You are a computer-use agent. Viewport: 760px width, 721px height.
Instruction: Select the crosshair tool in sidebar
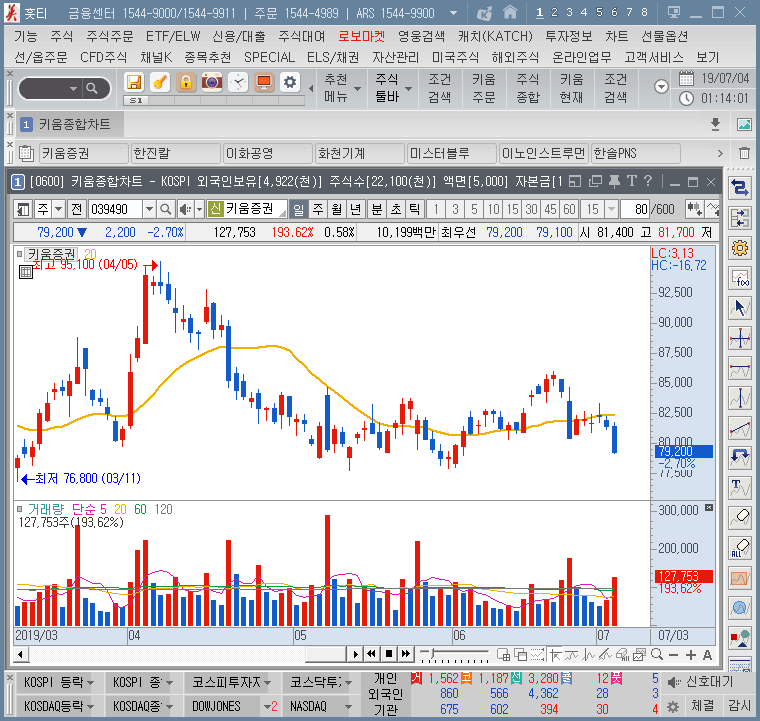coord(740,338)
